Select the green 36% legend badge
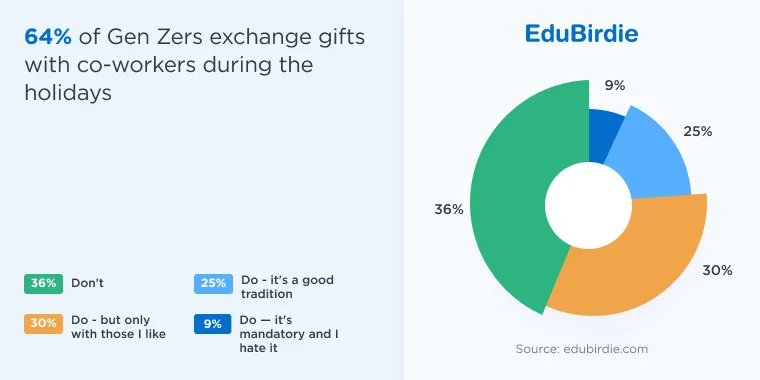Image resolution: width=760 pixels, height=380 pixels. pyautogui.click(x=43, y=284)
